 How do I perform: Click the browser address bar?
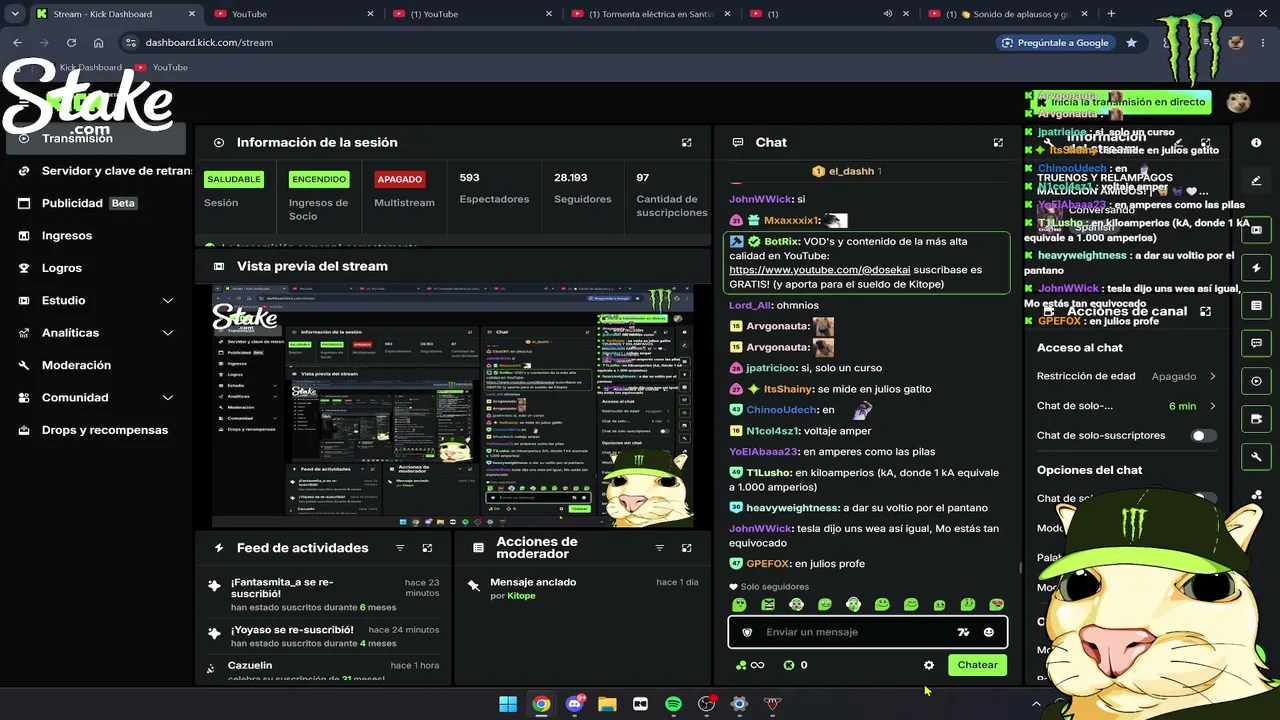560,43
